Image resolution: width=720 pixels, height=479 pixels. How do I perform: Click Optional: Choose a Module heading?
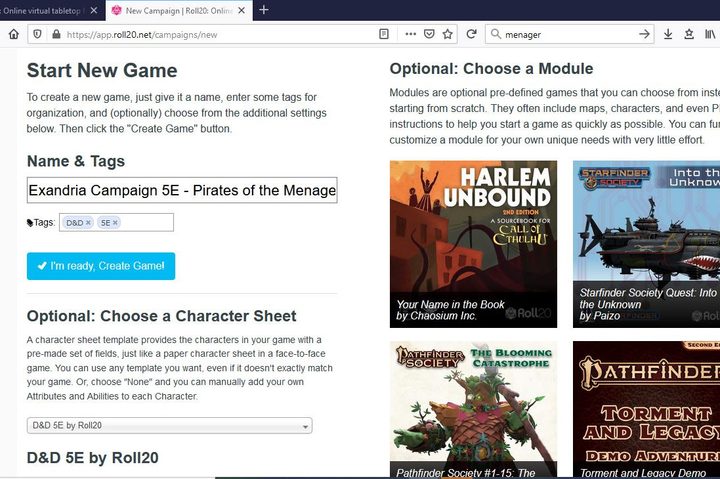491,69
